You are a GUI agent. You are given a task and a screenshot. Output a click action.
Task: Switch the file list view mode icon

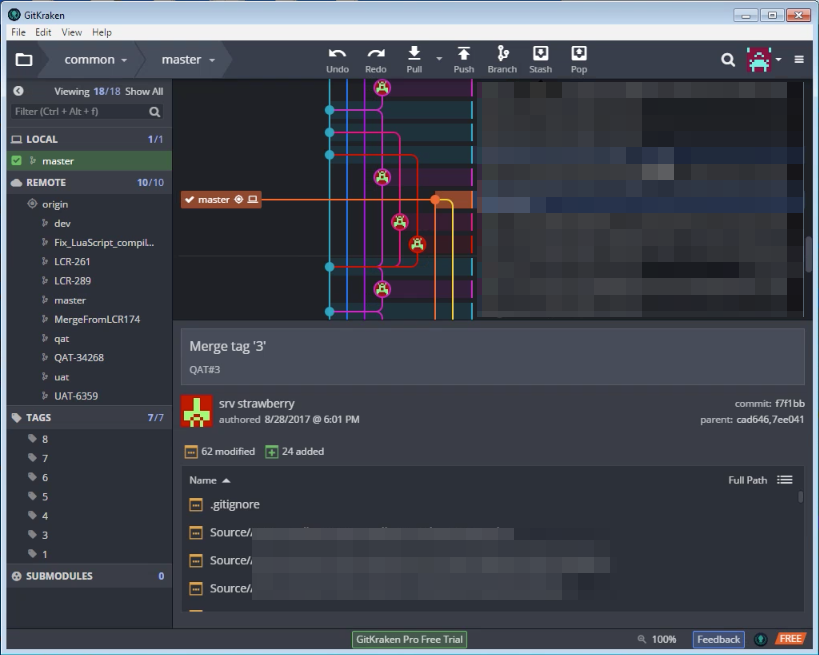785,480
